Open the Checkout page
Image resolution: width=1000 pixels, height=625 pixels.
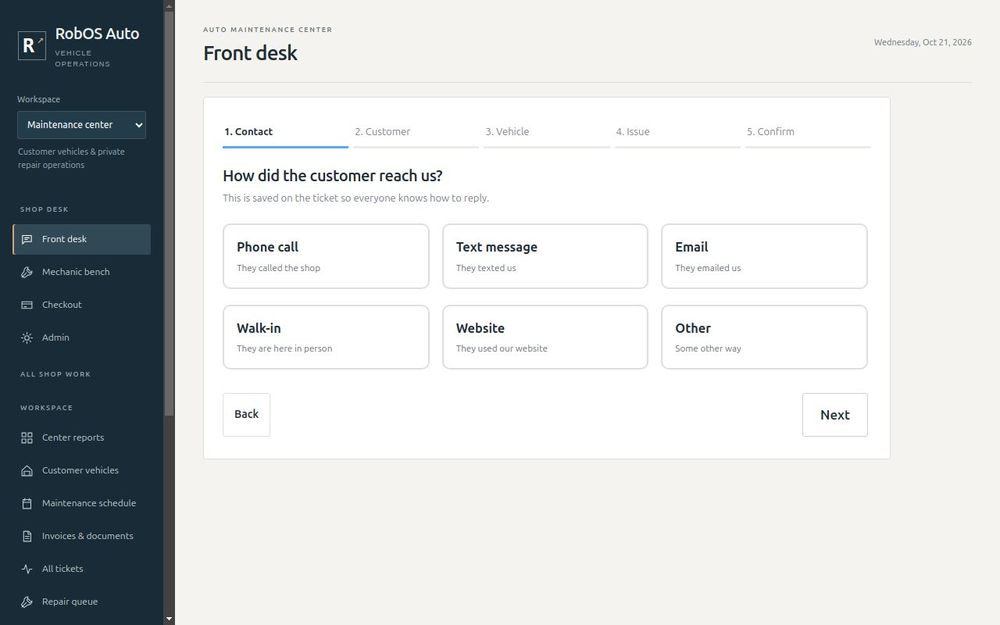tap(82, 305)
